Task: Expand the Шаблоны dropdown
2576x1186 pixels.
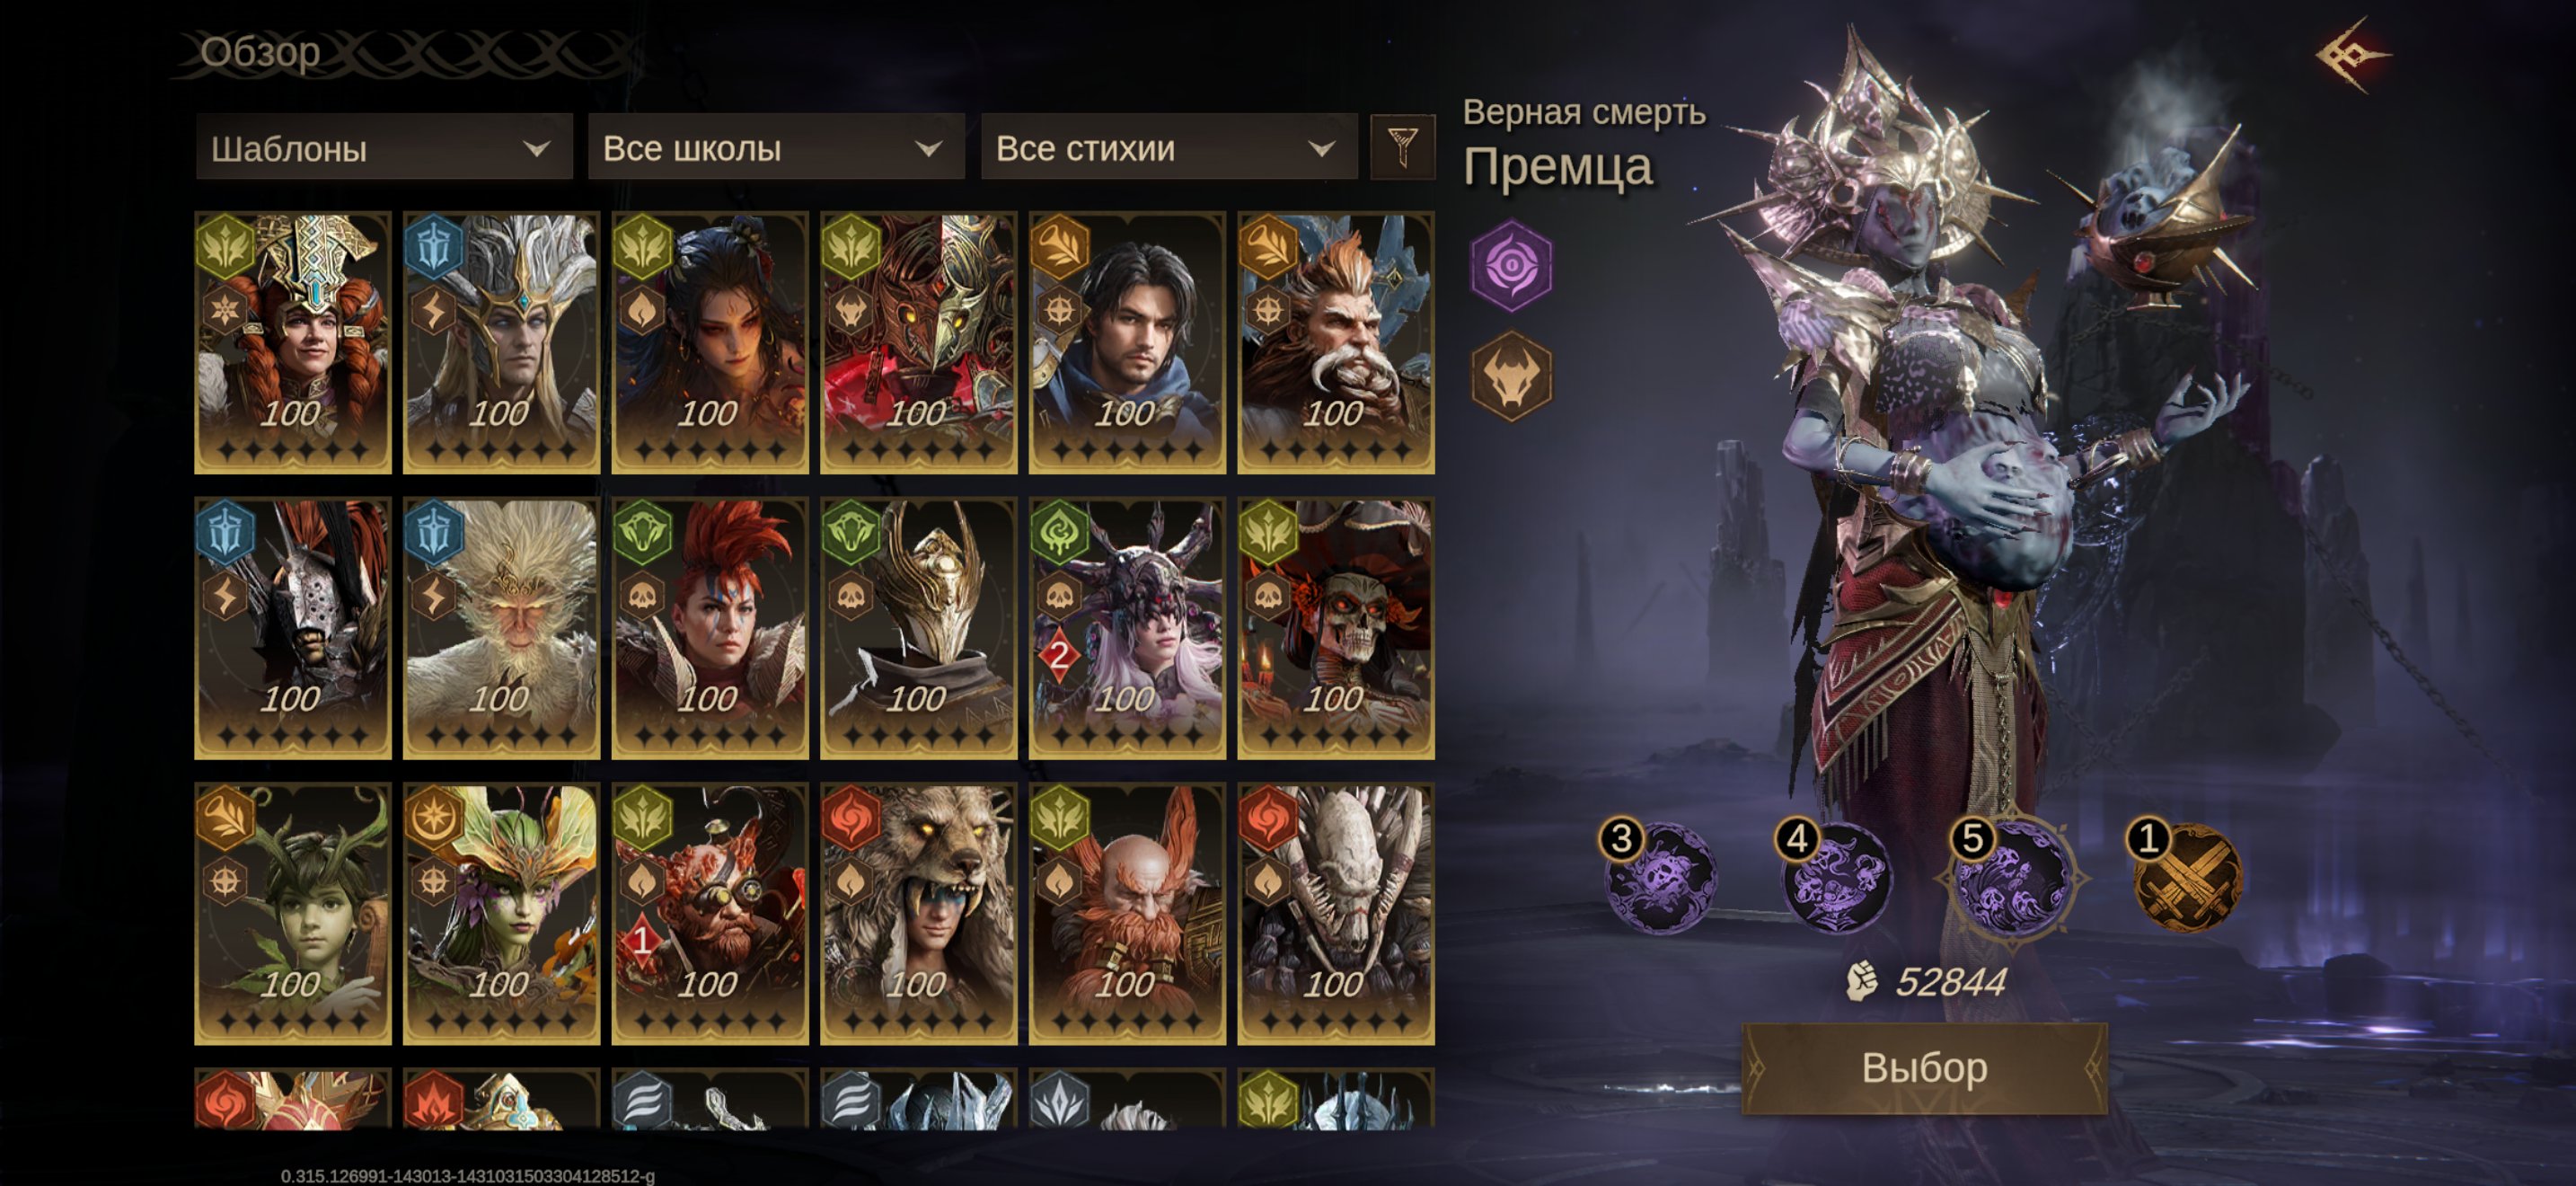Action: (384, 148)
